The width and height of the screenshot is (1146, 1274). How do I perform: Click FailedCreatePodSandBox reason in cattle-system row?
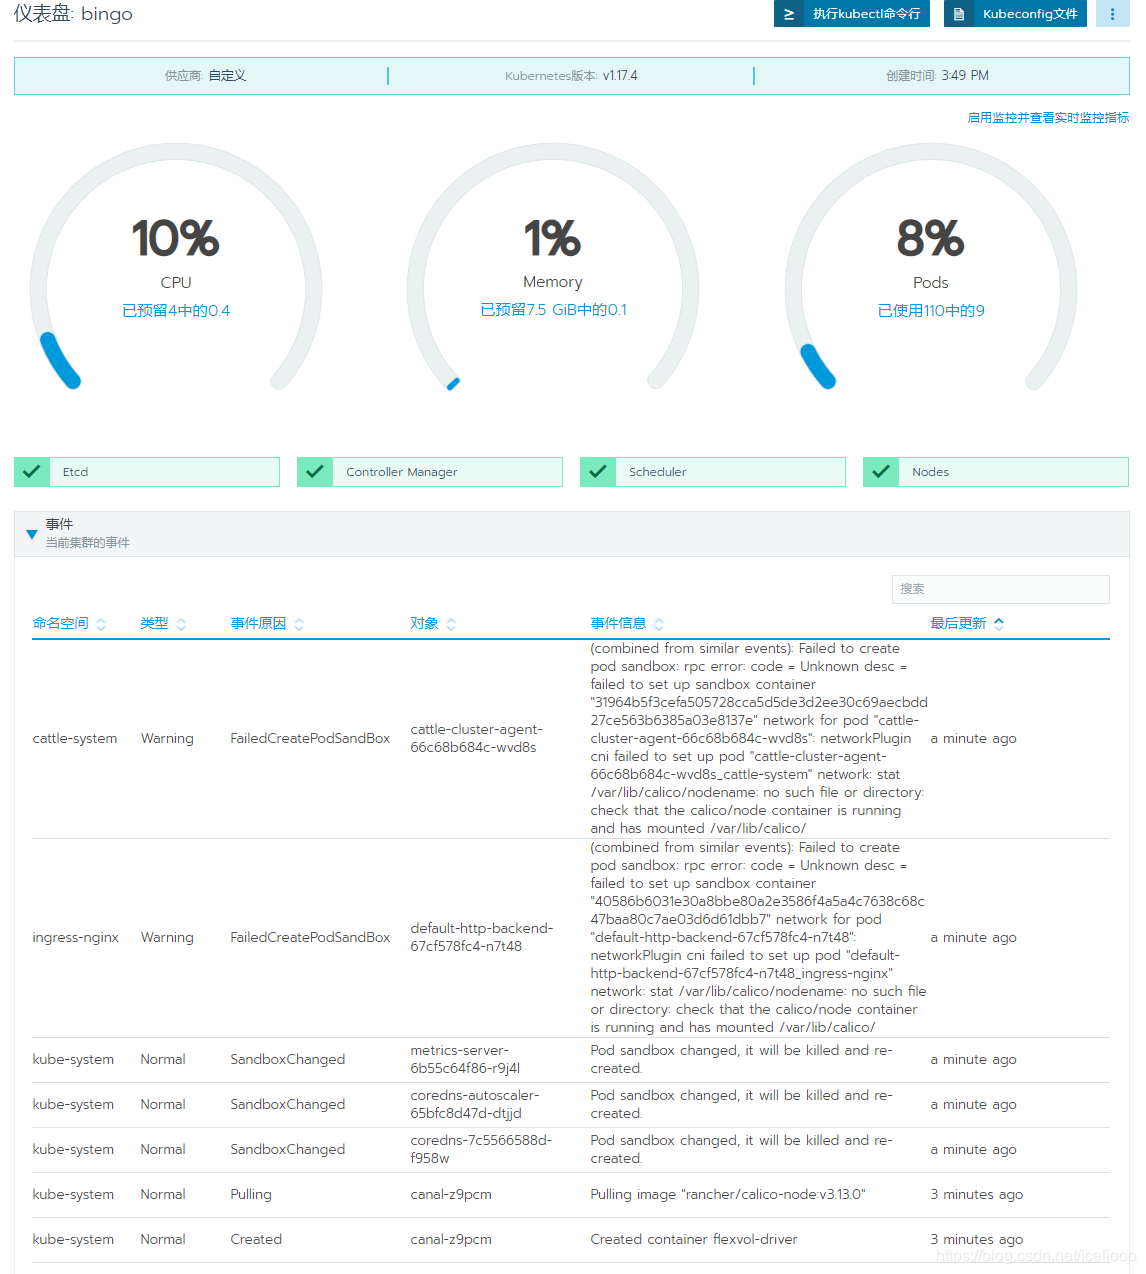310,739
